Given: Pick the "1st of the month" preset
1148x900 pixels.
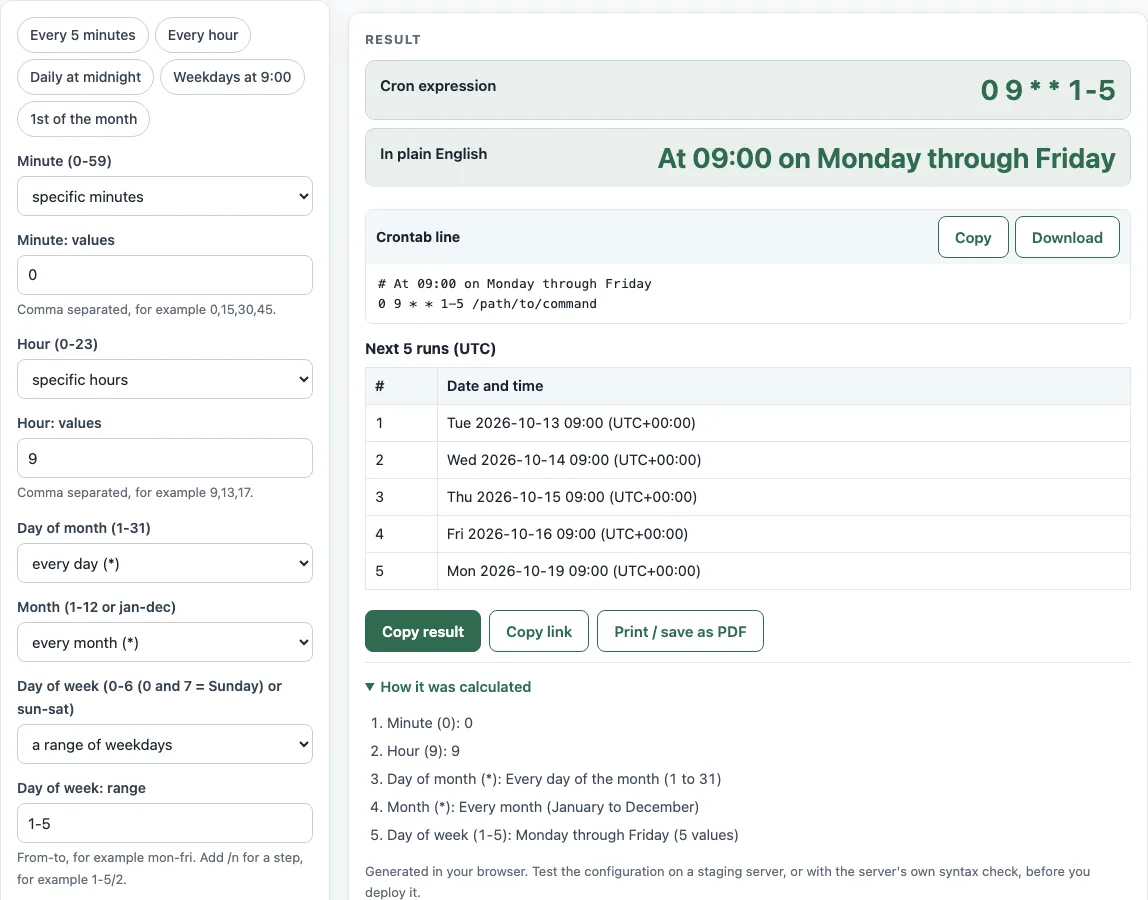Looking at the screenshot, I should [x=83, y=119].
